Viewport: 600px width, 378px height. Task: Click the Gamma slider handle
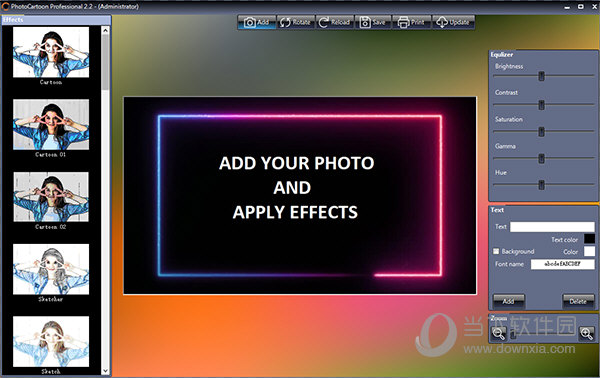pos(541,158)
